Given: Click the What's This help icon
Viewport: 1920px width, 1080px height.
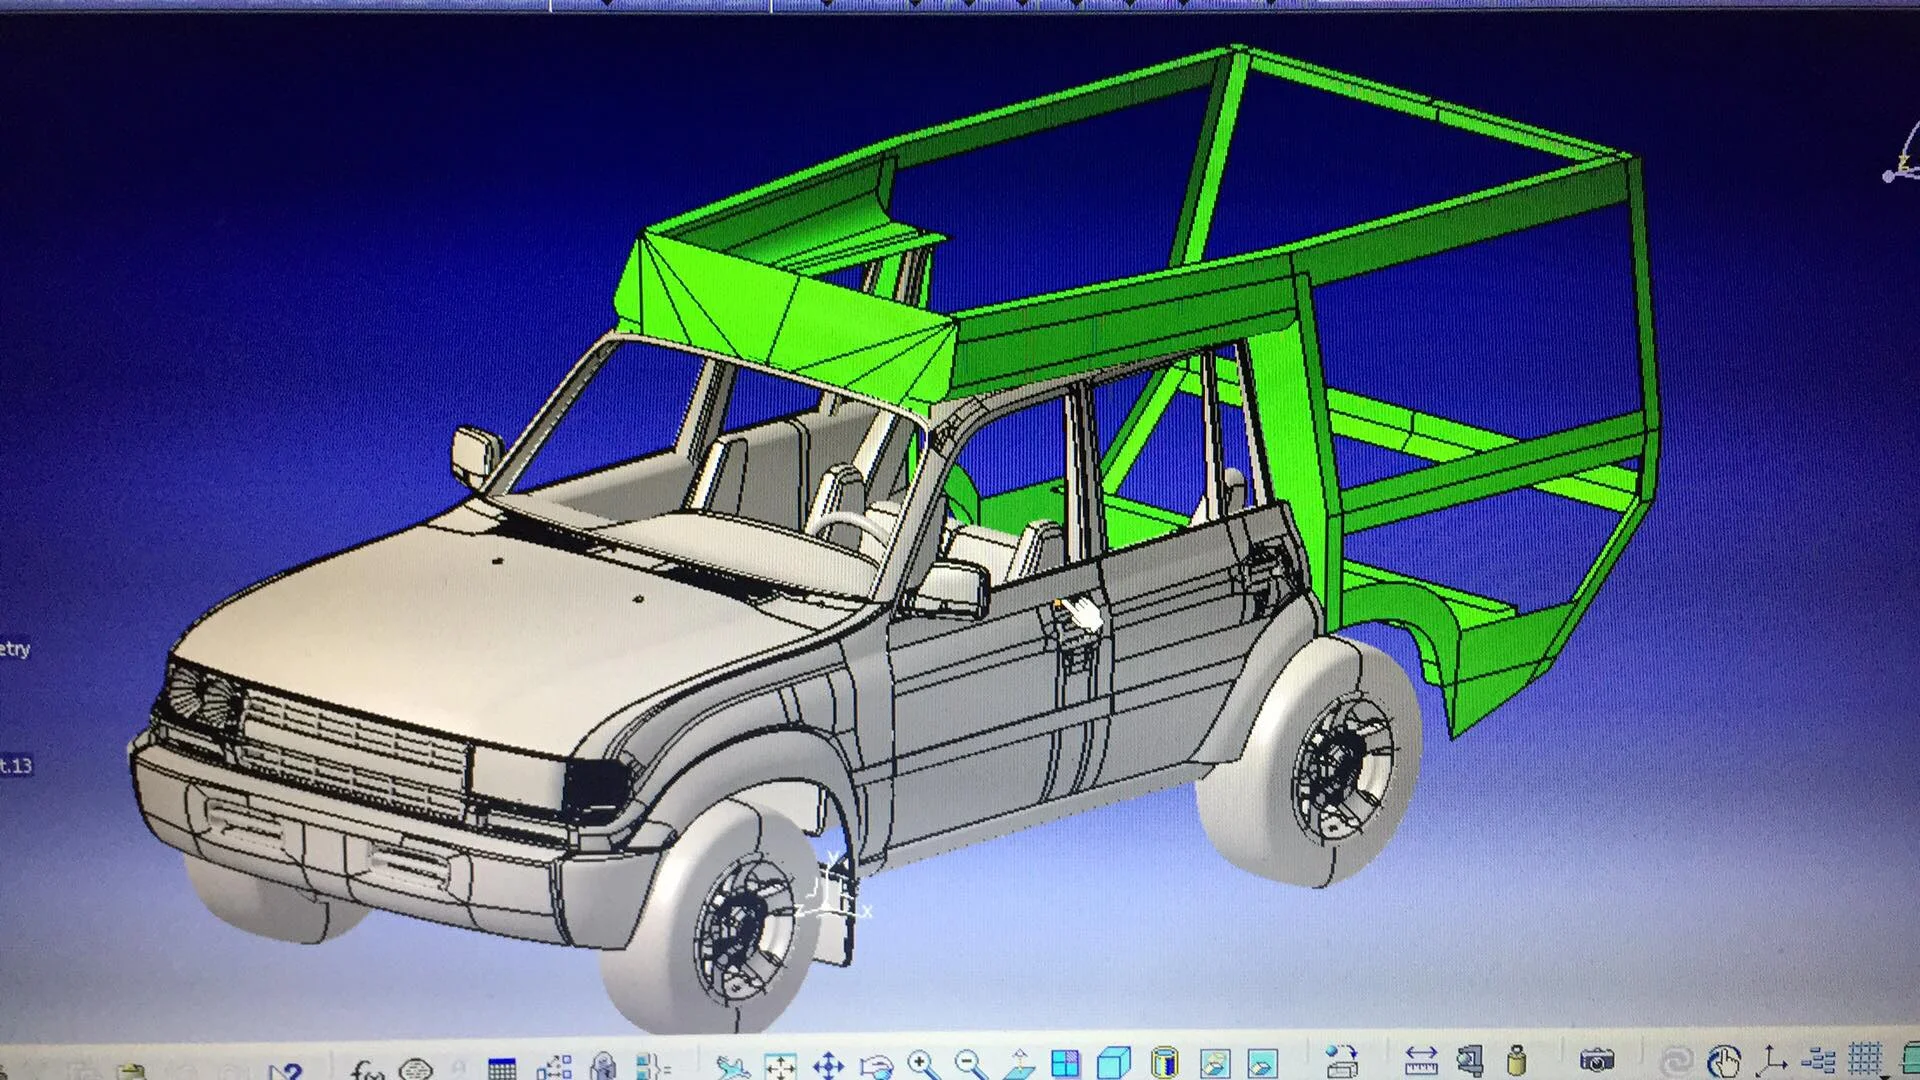Looking at the screenshot, I should tap(285, 1072).
